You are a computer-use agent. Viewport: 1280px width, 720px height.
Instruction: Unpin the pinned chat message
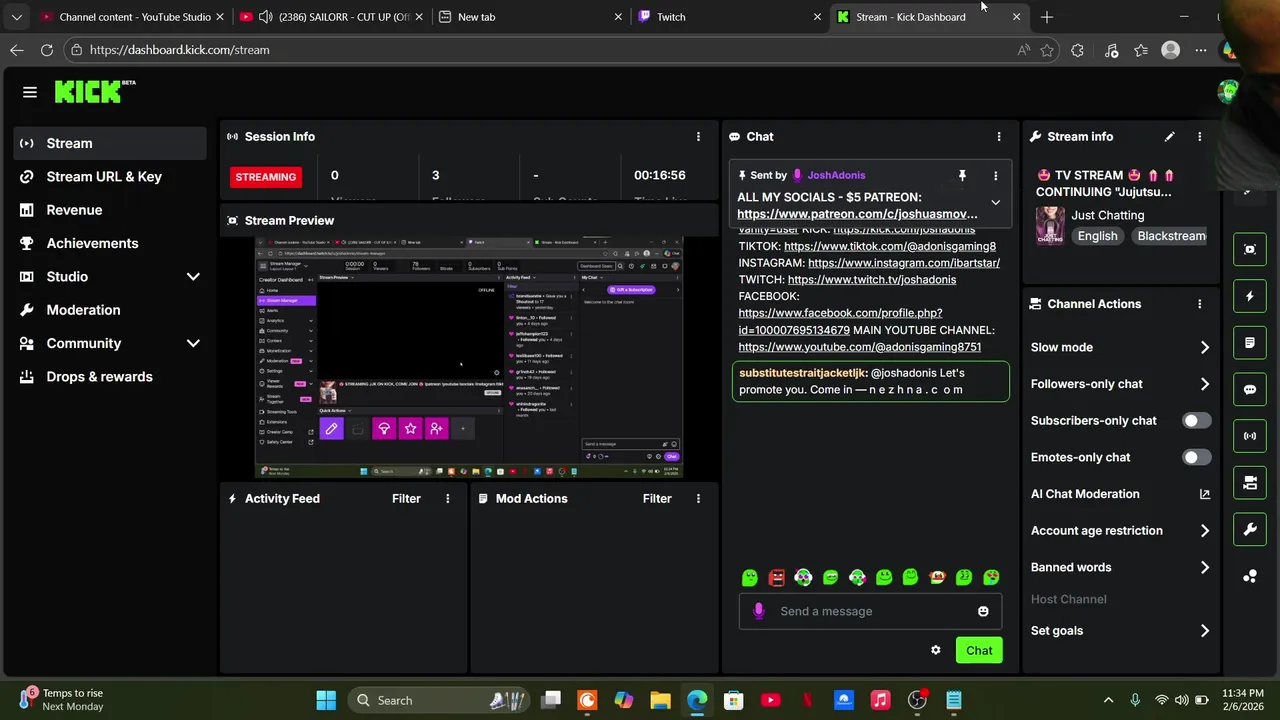962,176
